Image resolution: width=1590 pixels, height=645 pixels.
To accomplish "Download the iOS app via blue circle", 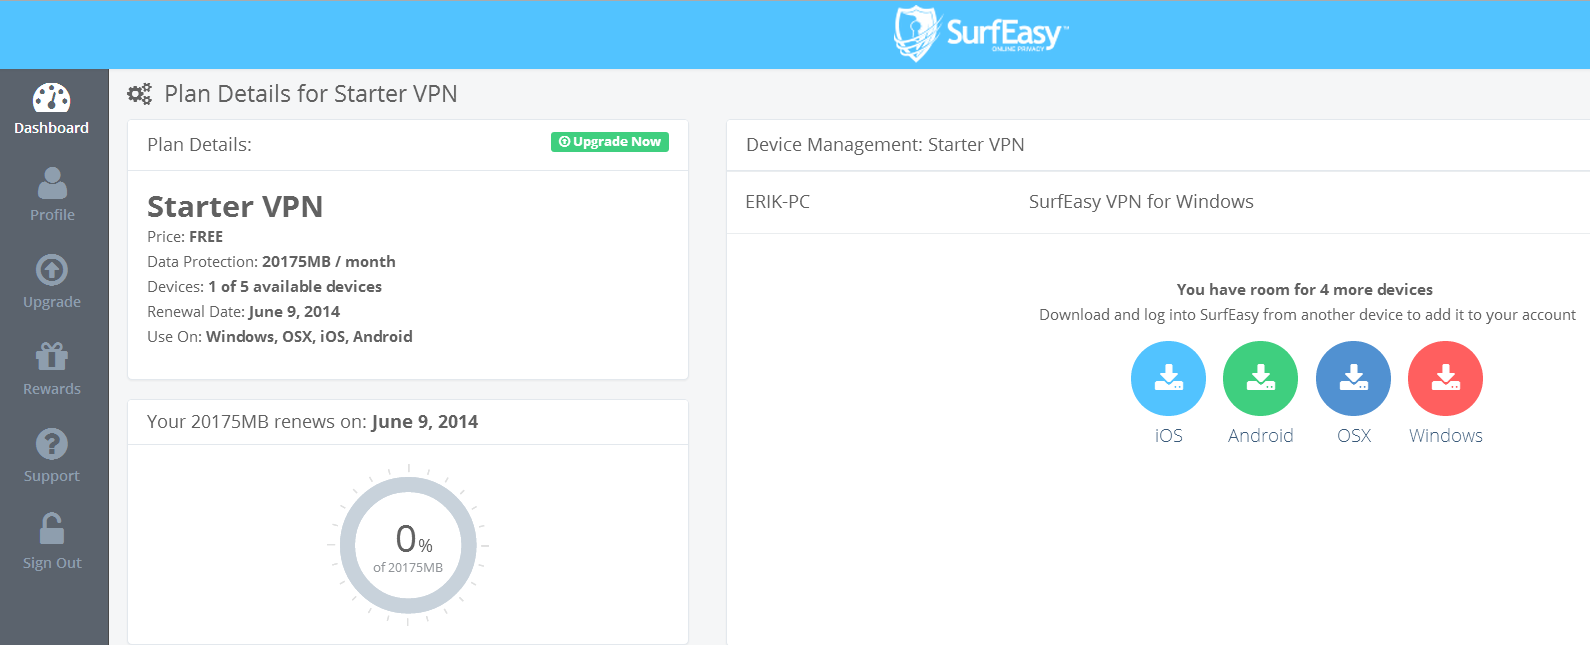I will pyautogui.click(x=1168, y=378).
